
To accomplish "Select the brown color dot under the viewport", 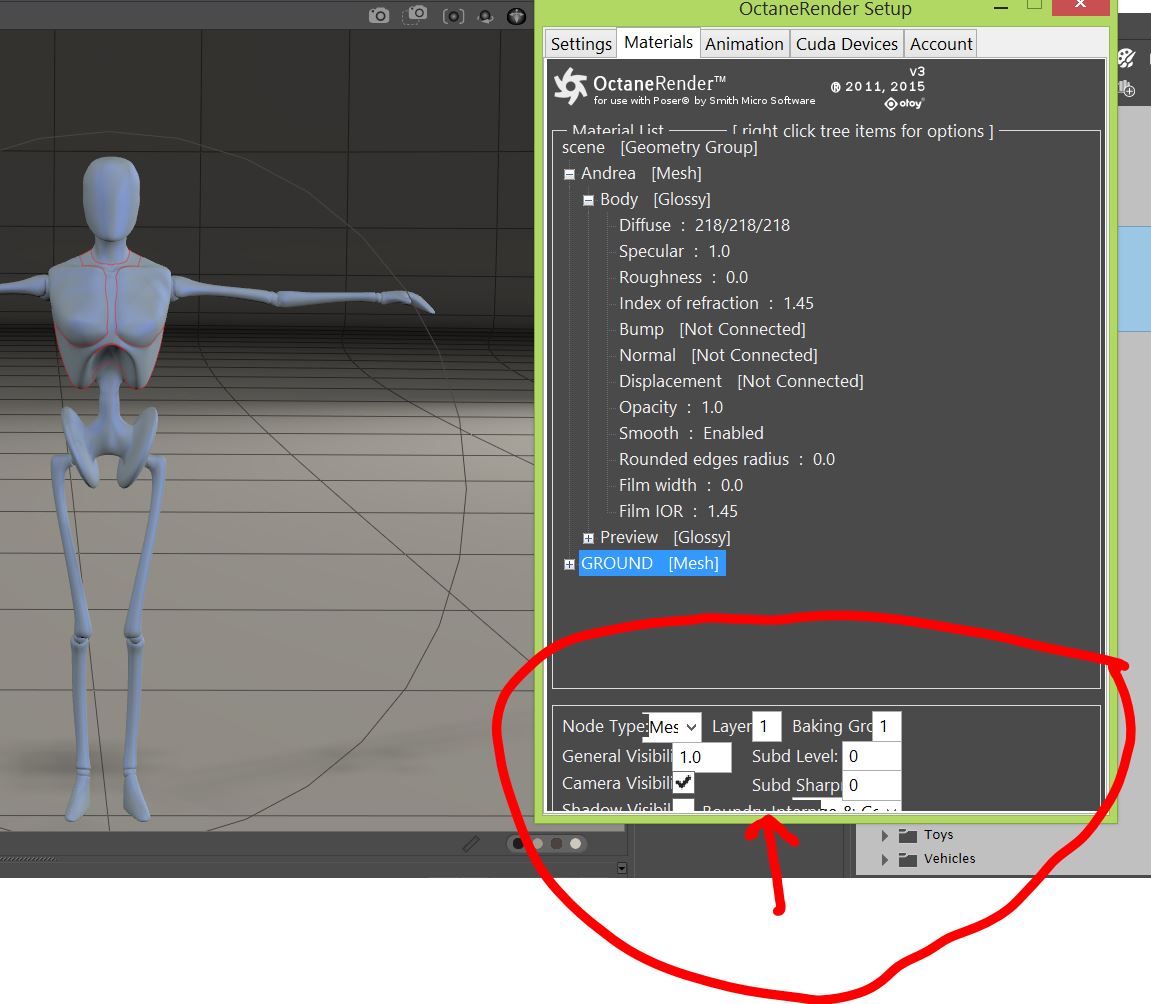I will [x=556, y=844].
